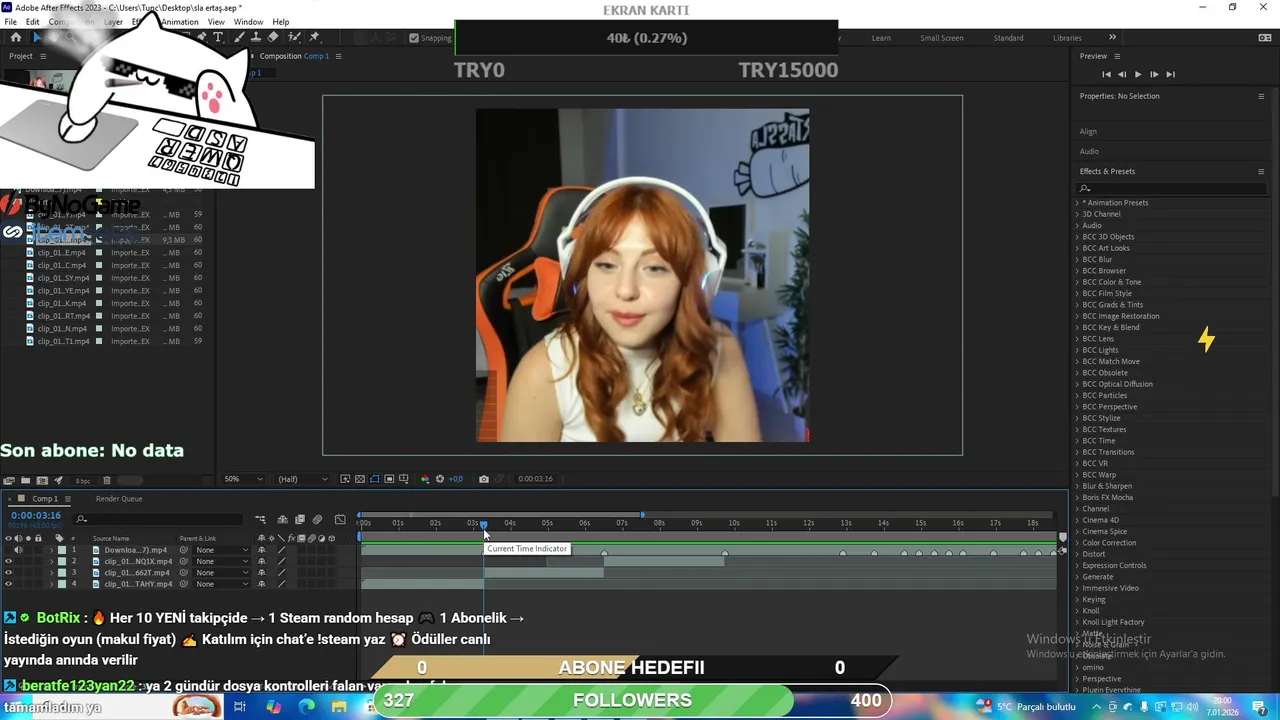The image size is (1280, 720).
Task: Open the View menu
Action: [x=216, y=22]
